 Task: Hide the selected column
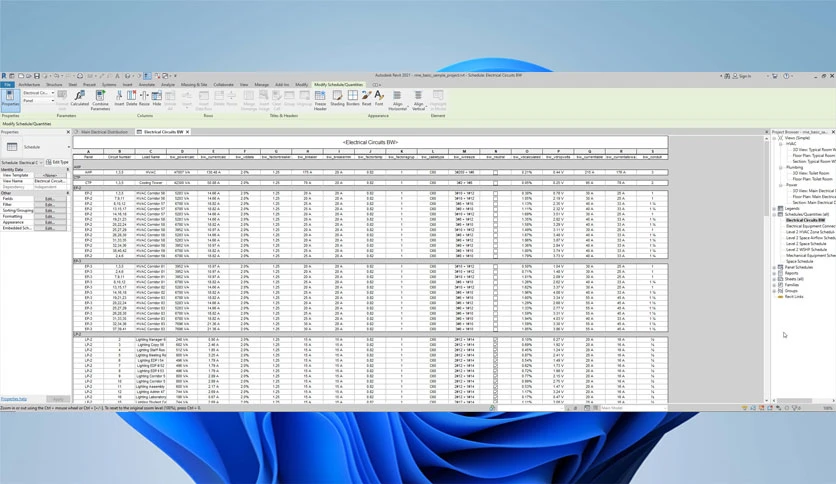pos(156,99)
